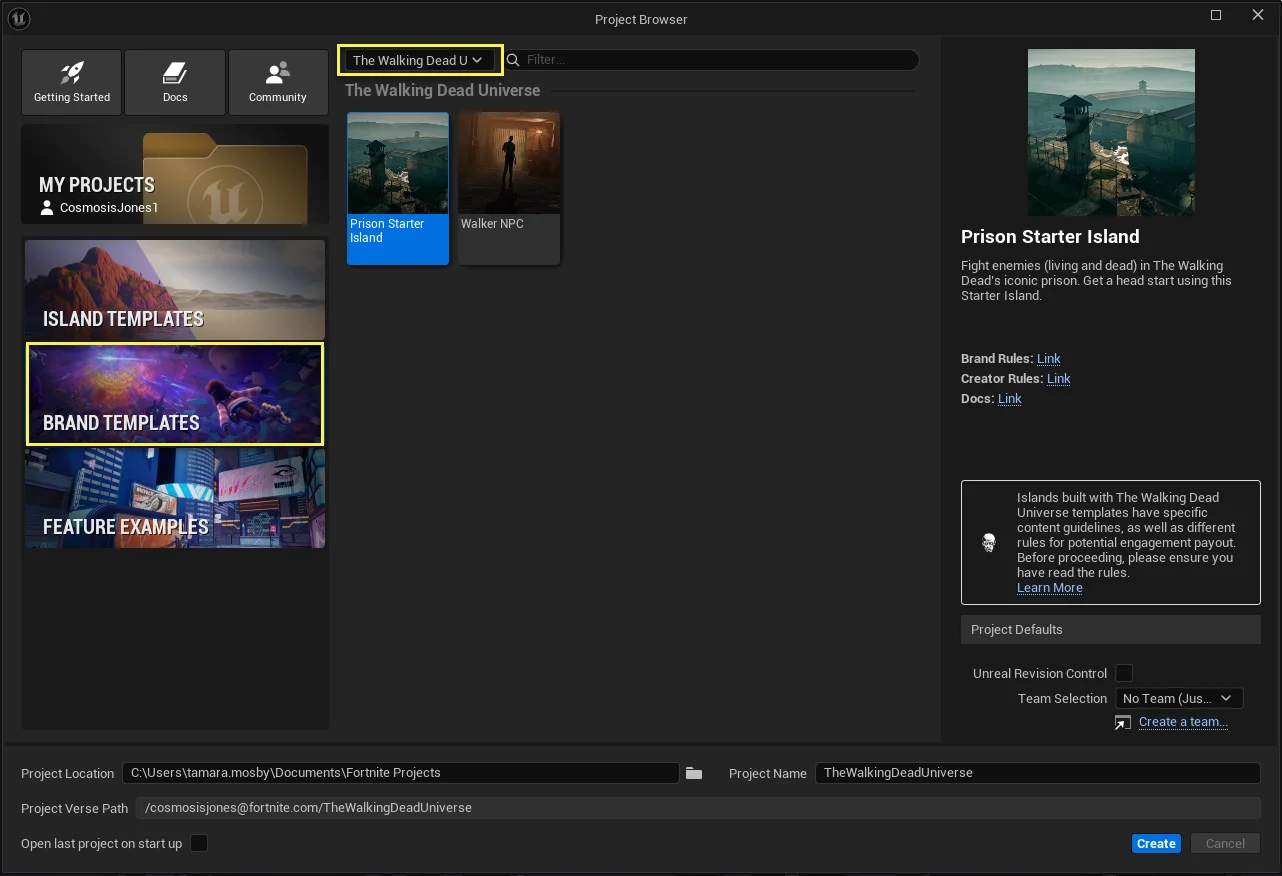Click the Project Name field
Viewport: 1282px width, 876px height.
point(1038,773)
